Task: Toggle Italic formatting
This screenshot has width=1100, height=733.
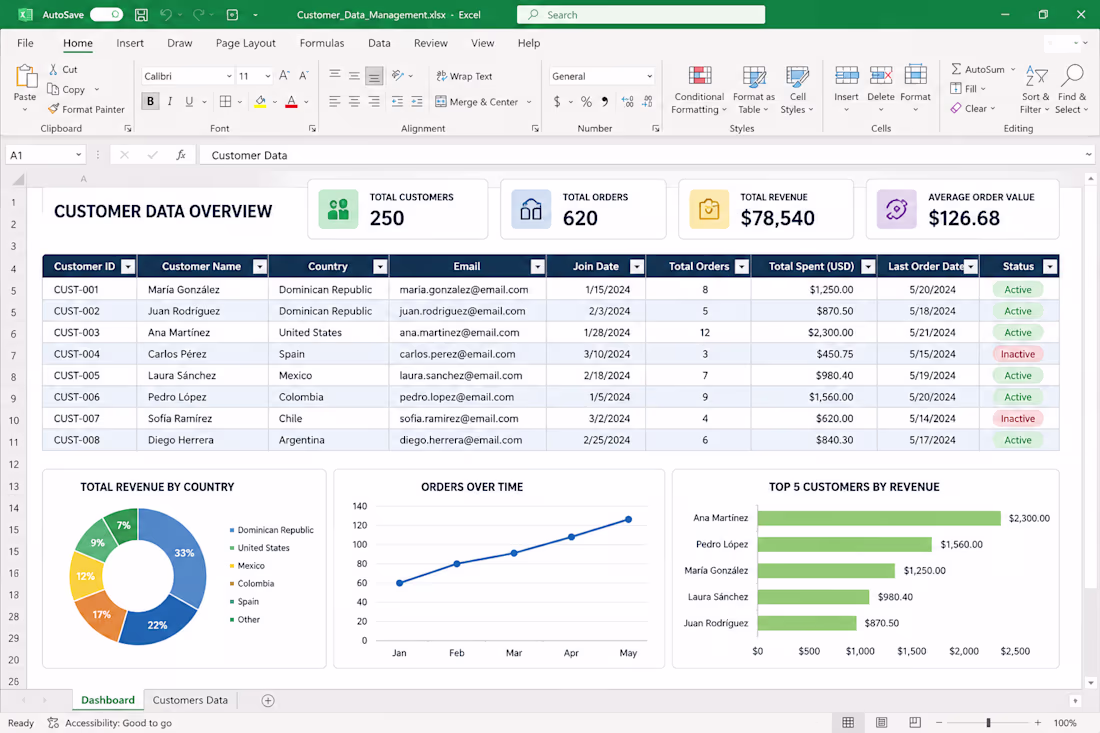Action: [170, 102]
